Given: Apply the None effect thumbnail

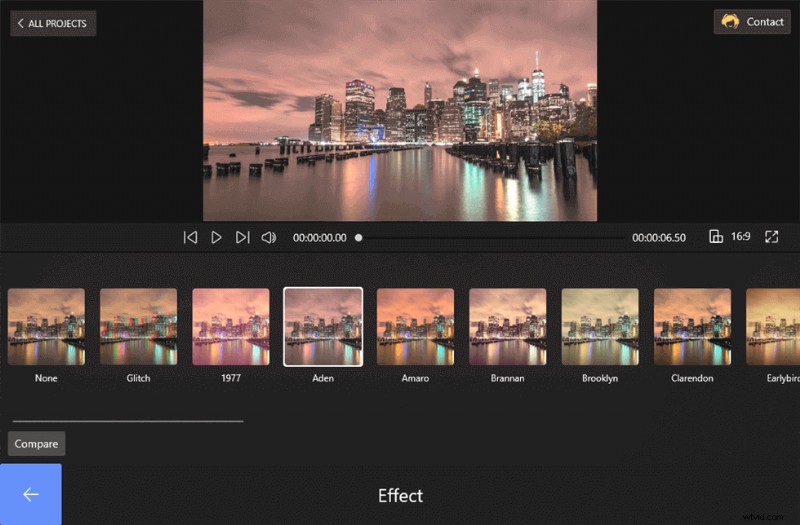Looking at the screenshot, I should click(46, 327).
